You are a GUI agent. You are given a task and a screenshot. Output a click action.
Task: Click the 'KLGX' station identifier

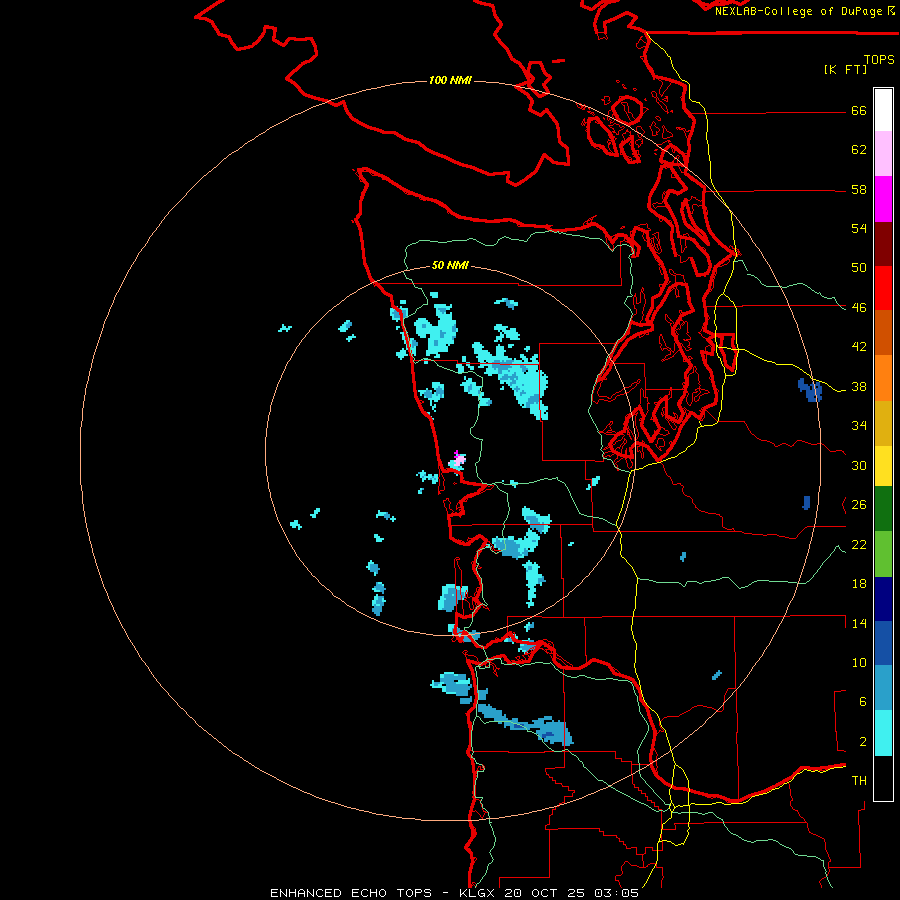coord(476,893)
